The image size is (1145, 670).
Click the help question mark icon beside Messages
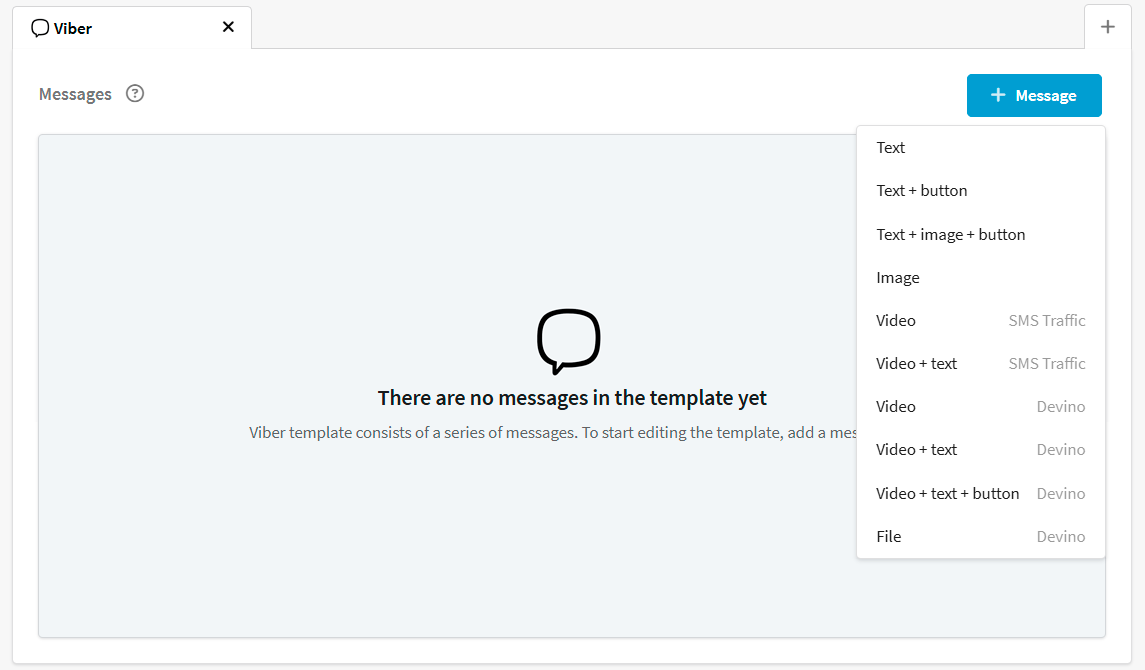tap(135, 93)
